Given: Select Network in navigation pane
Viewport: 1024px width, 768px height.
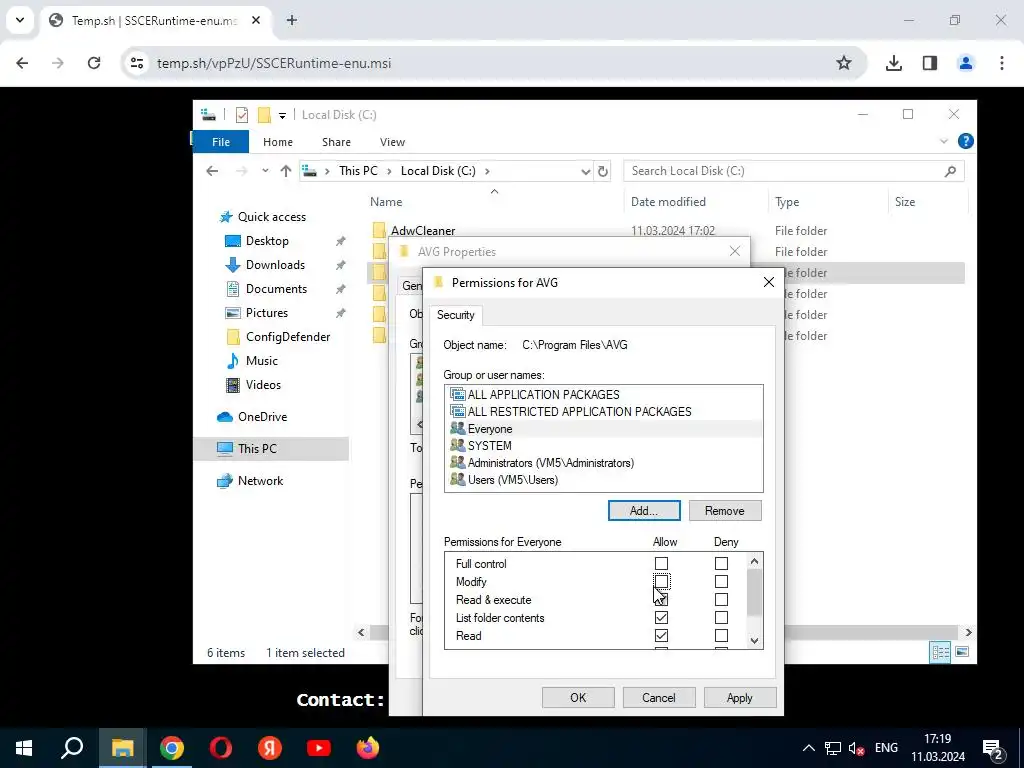Looking at the screenshot, I should pos(260,481).
